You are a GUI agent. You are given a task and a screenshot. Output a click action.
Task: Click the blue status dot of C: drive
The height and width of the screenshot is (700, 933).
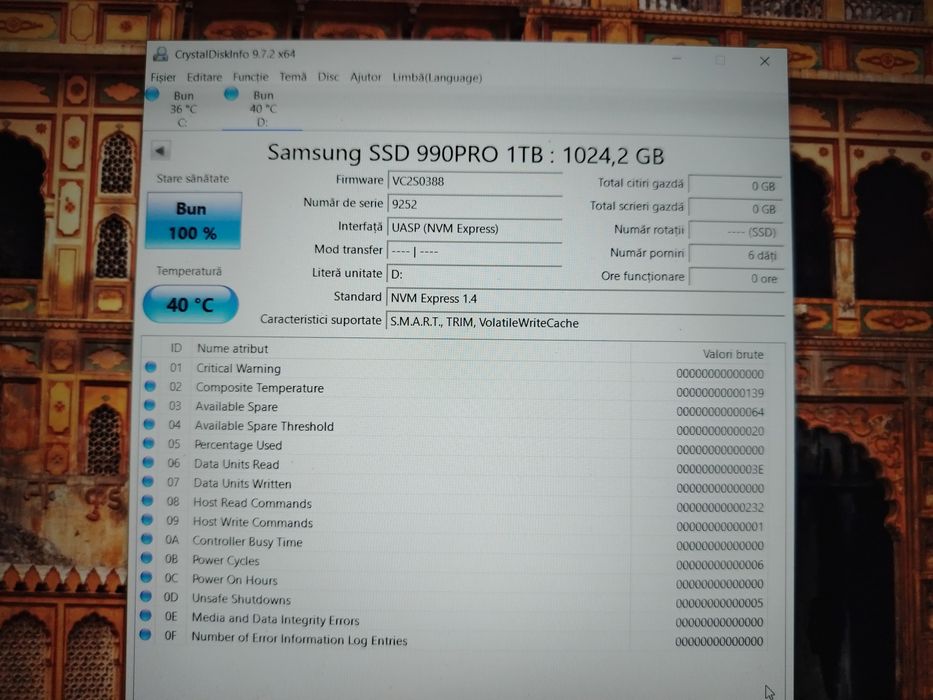[x=152, y=94]
